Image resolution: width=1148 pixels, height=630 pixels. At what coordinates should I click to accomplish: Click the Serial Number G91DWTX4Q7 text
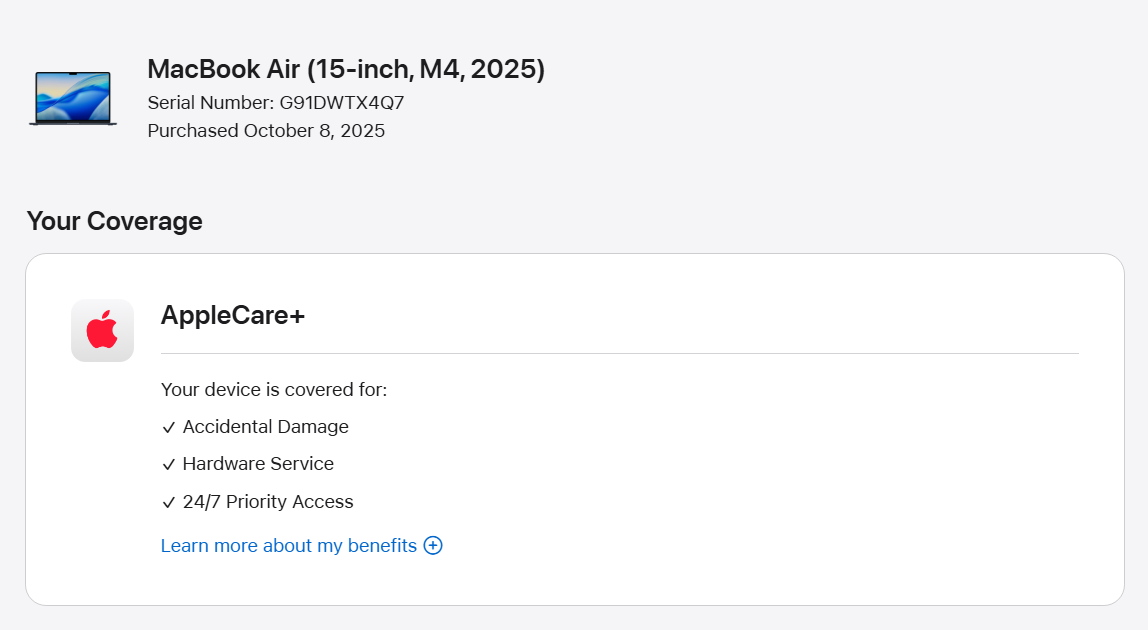(x=276, y=103)
